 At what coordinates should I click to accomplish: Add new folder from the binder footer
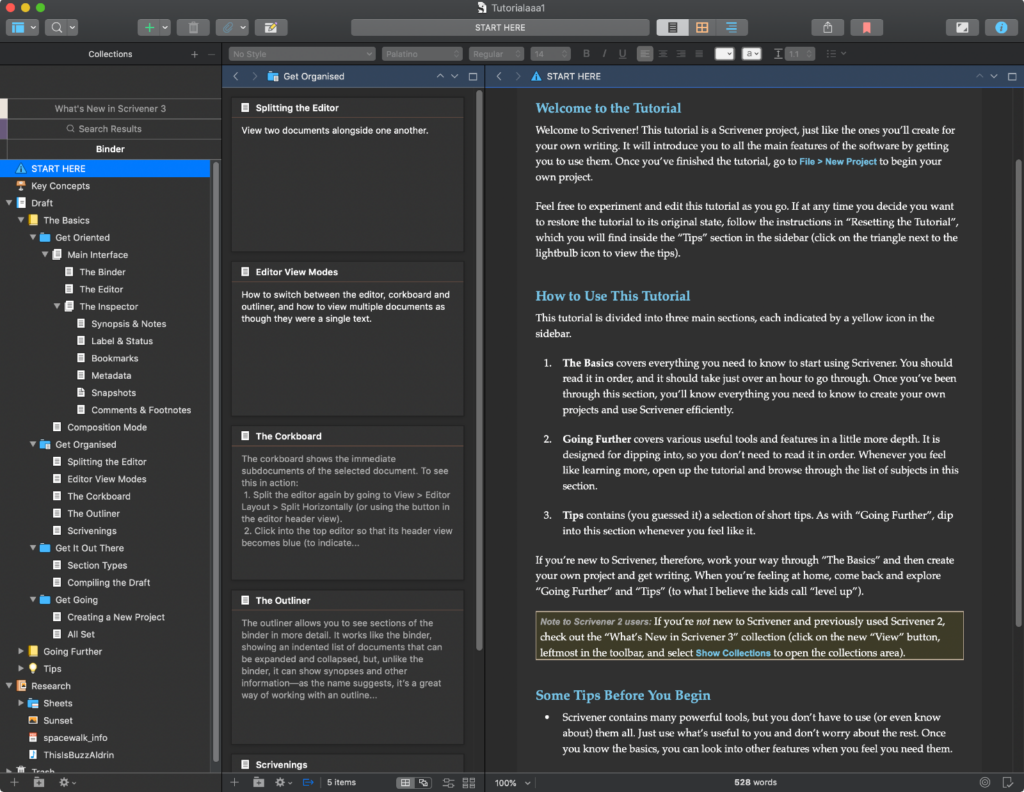click(39, 782)
